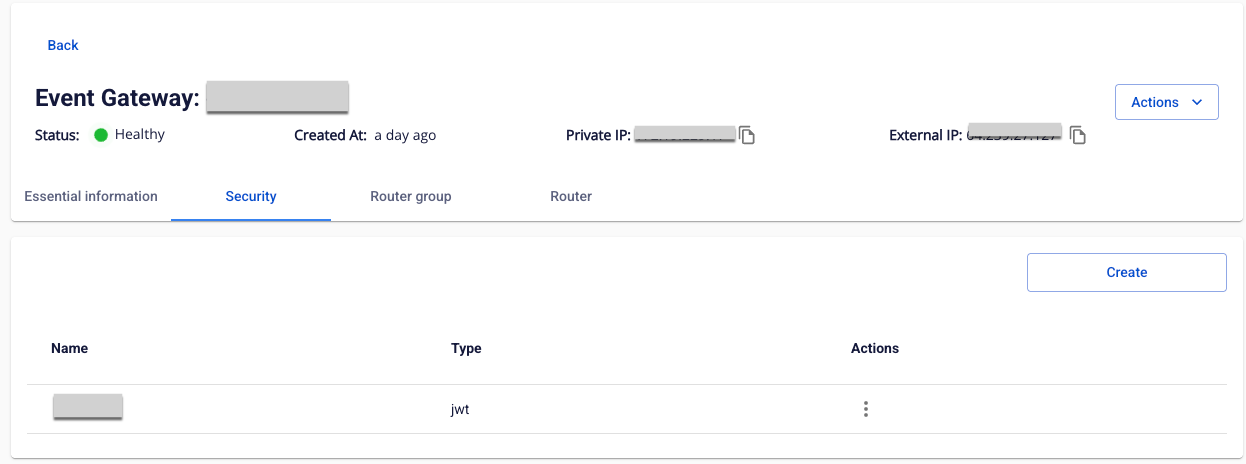
Task: Go back using the Back link
Action: coord(63,45)
